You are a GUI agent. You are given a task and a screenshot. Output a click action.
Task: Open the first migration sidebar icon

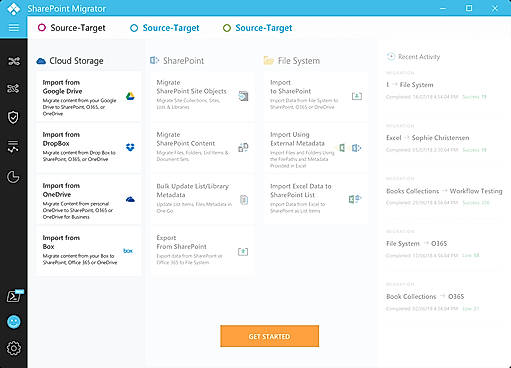[14, 61]
